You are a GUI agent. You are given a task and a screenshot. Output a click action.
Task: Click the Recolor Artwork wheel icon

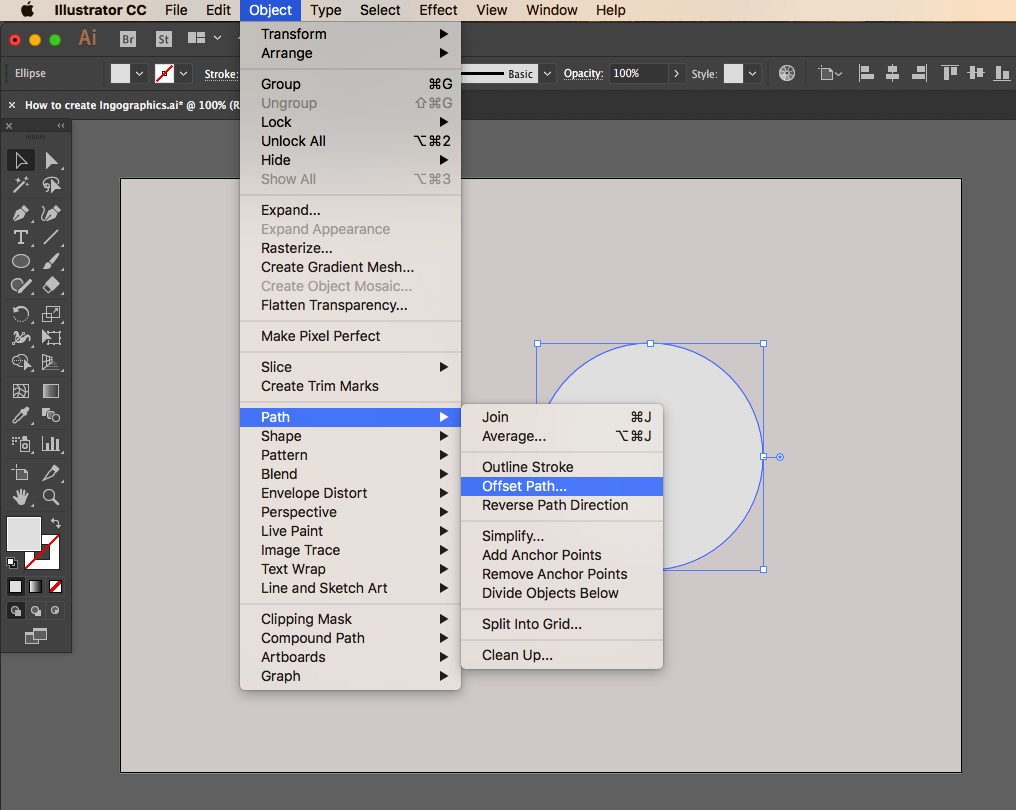point(787,73)
